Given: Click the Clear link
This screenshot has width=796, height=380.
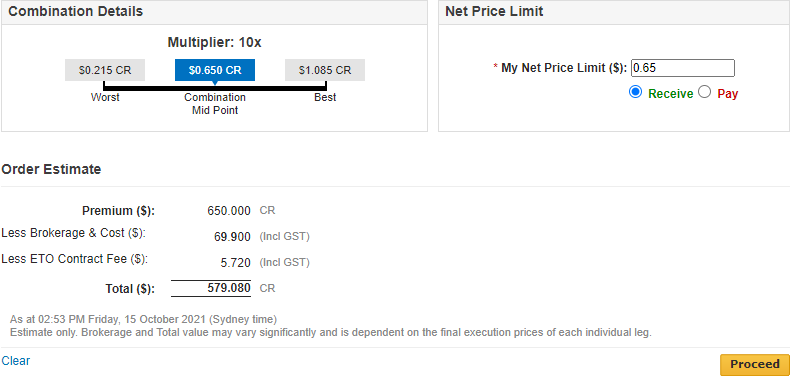Looking at the screenshot, I should coord(16,361).
